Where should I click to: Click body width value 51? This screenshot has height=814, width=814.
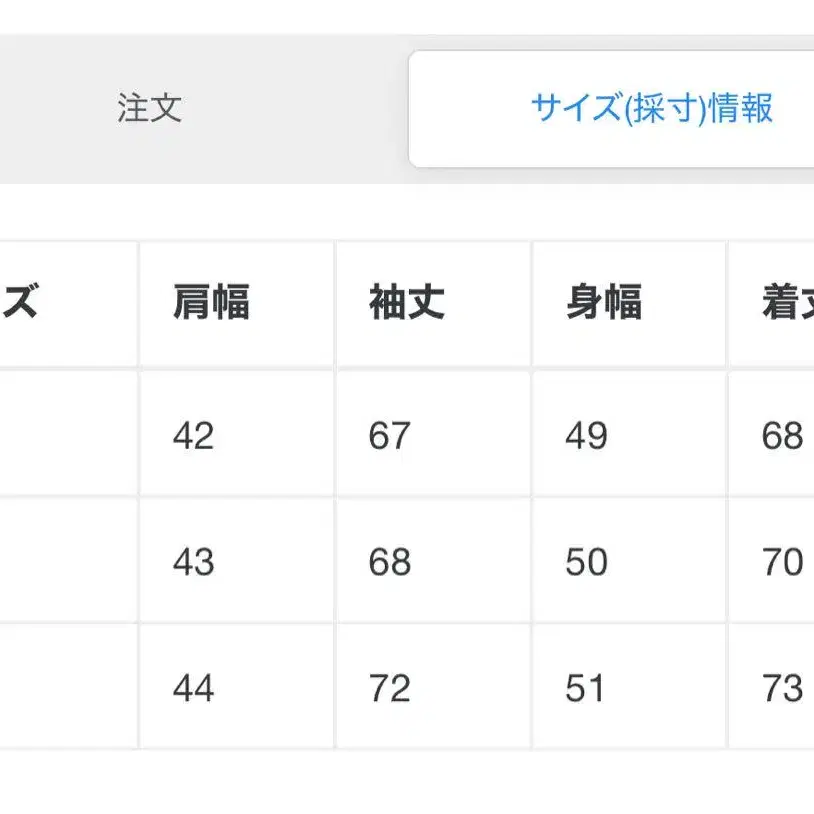[x=586, y=687]
